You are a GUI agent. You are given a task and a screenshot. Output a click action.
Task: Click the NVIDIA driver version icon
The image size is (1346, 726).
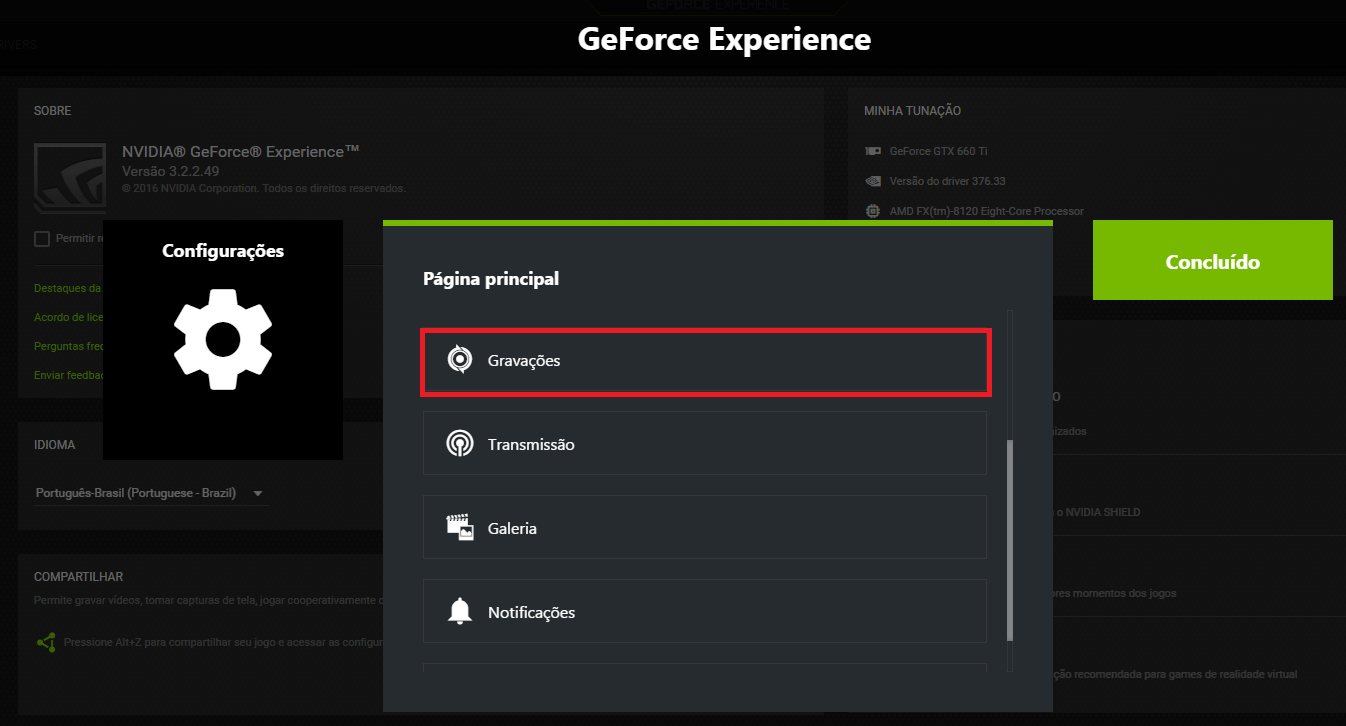[873, 182]
